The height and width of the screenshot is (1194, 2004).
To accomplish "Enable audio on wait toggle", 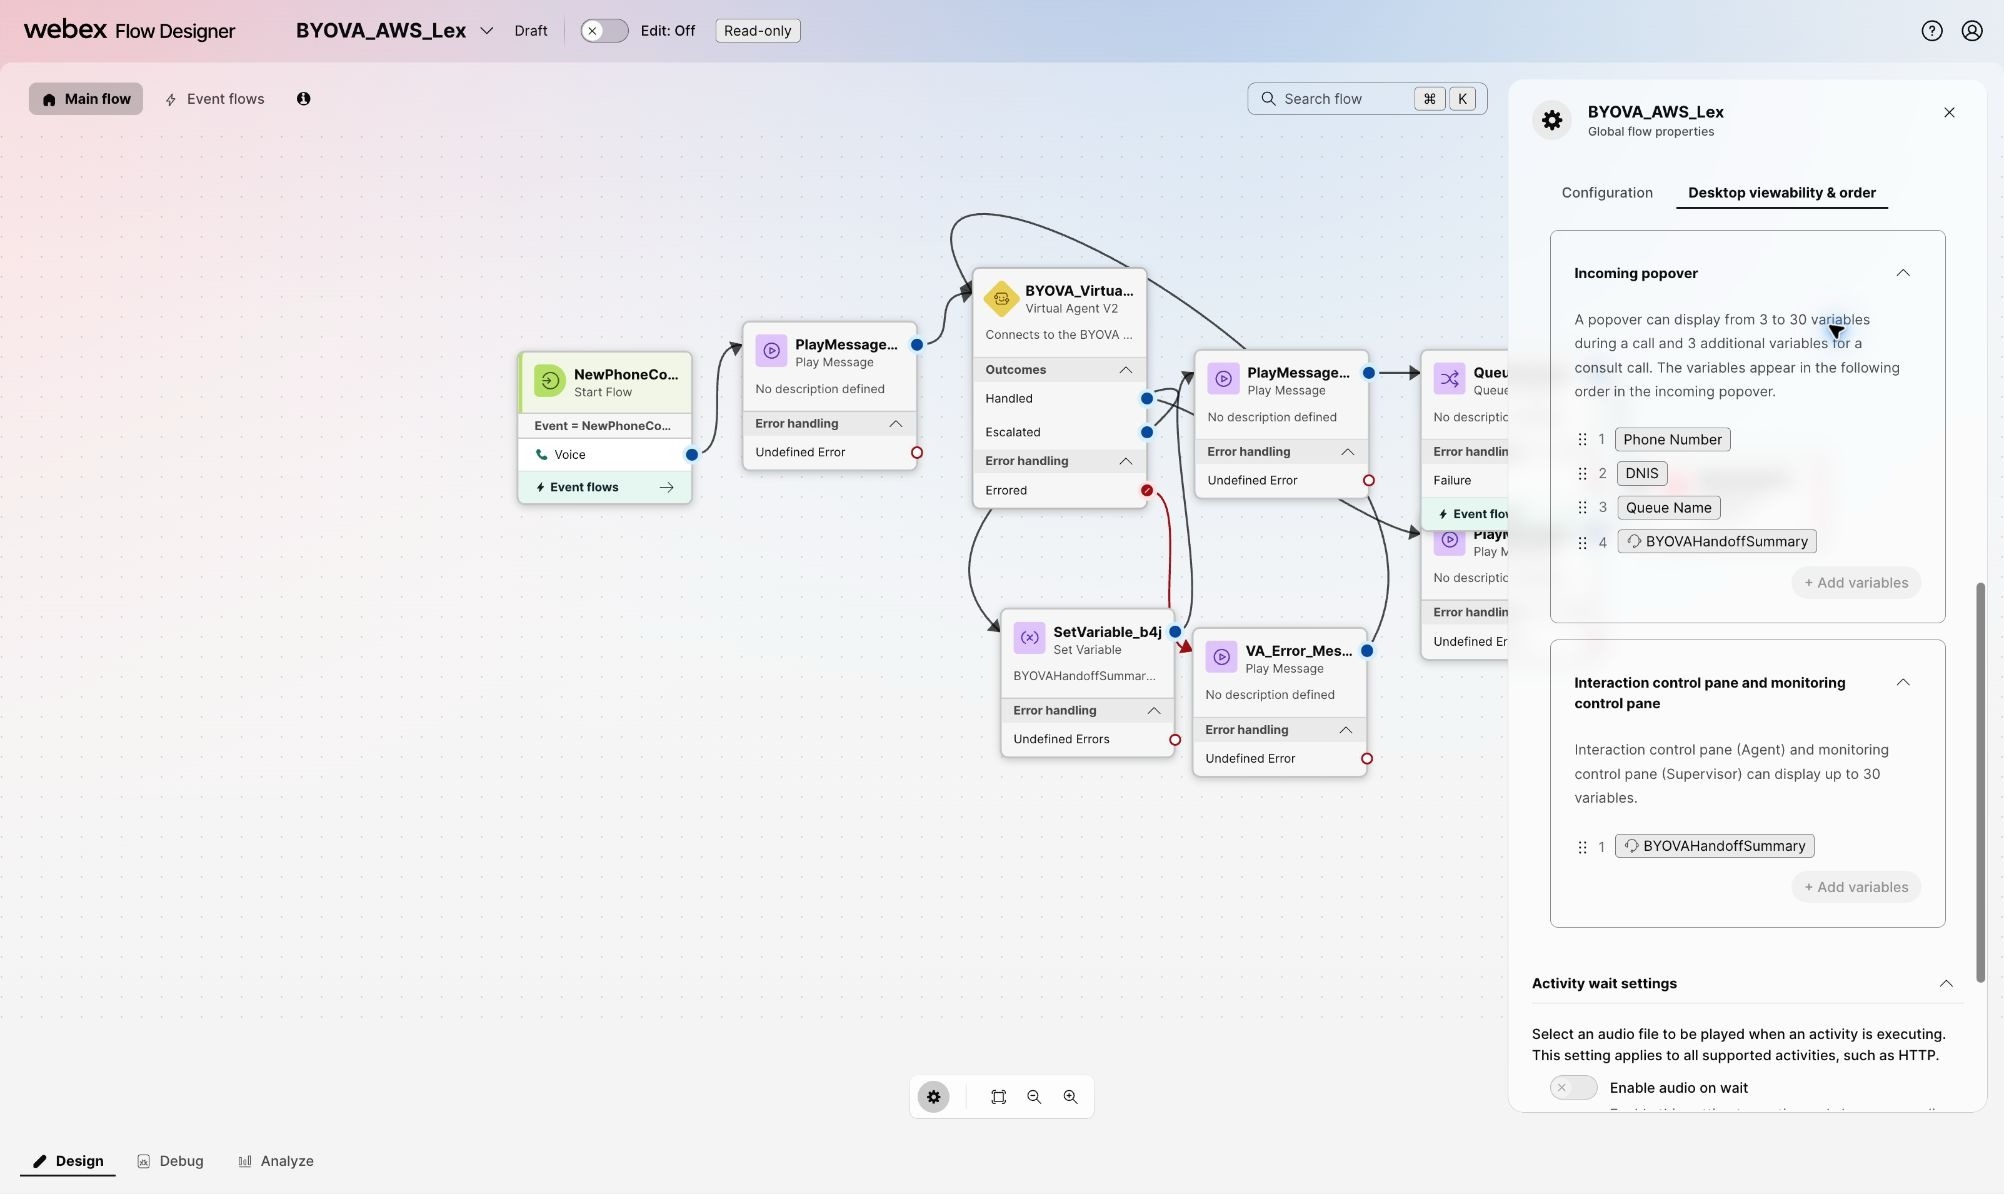I will pos(1573,1087).
